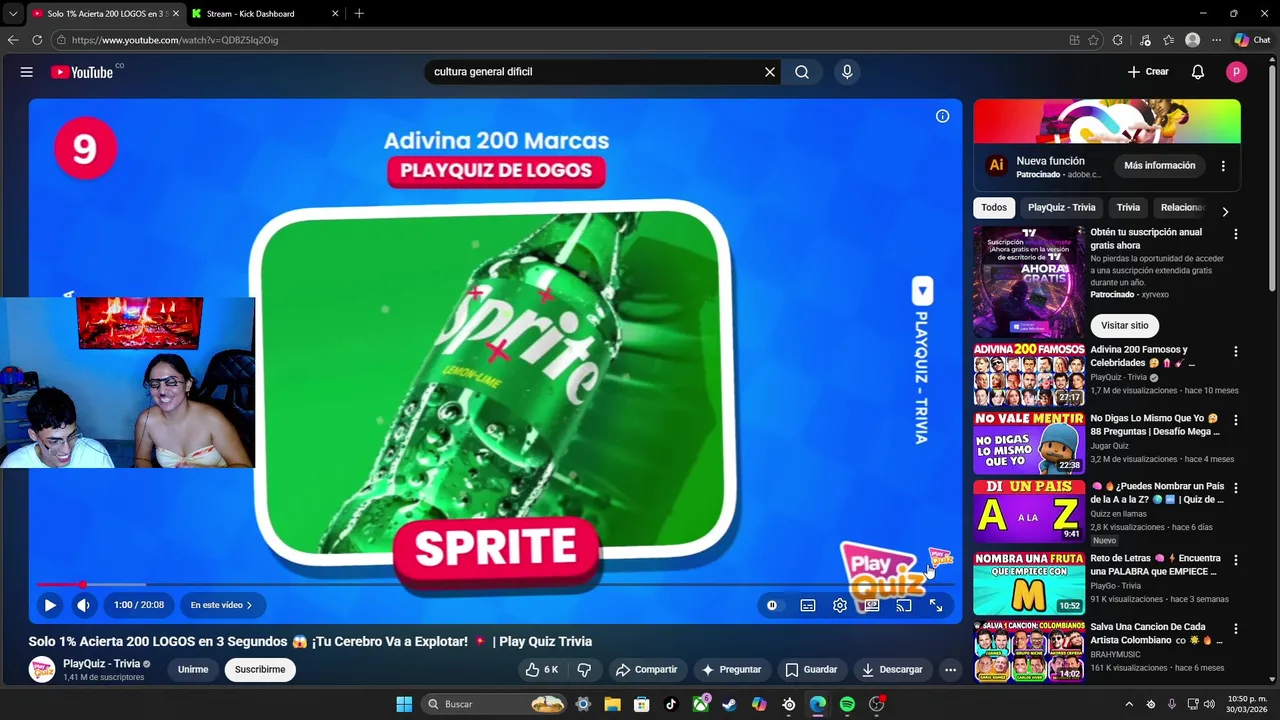Open options for 'Salva Una Cancion' video
Image resolution: width=1280 pixels, height=720 pixels.
pos(1236,629)
